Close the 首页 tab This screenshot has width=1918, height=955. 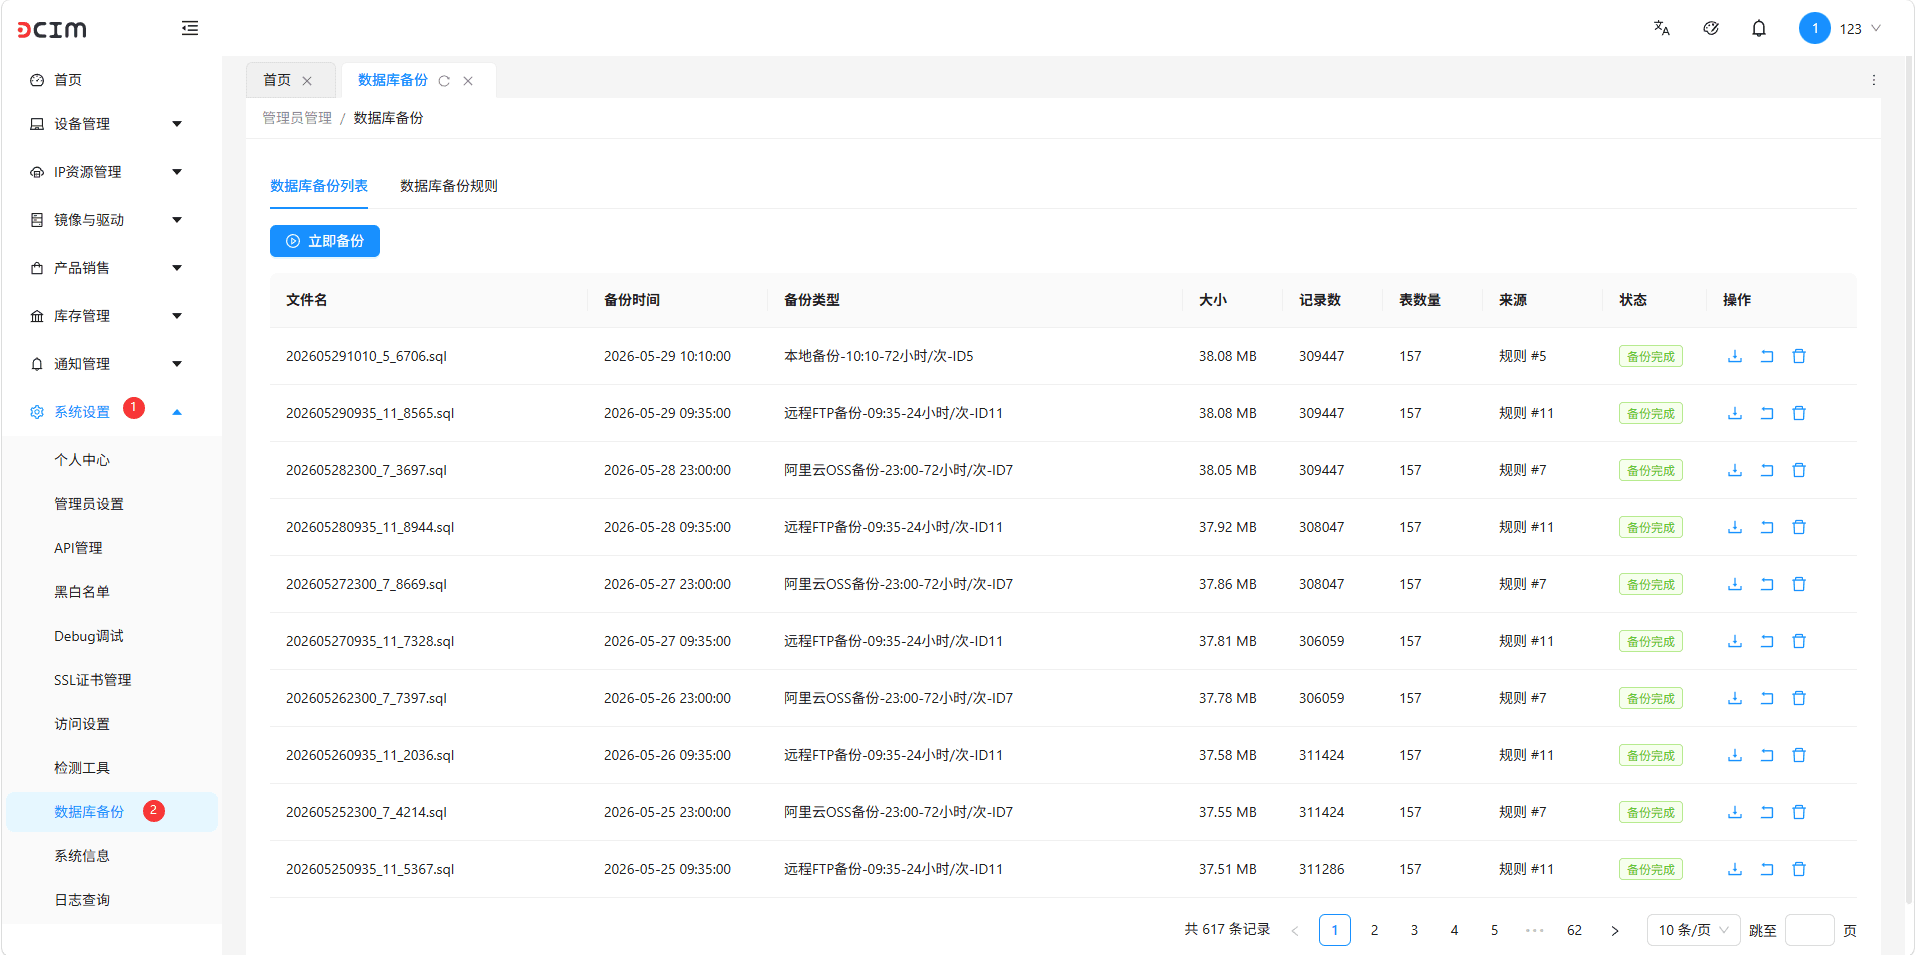(307, 81)
